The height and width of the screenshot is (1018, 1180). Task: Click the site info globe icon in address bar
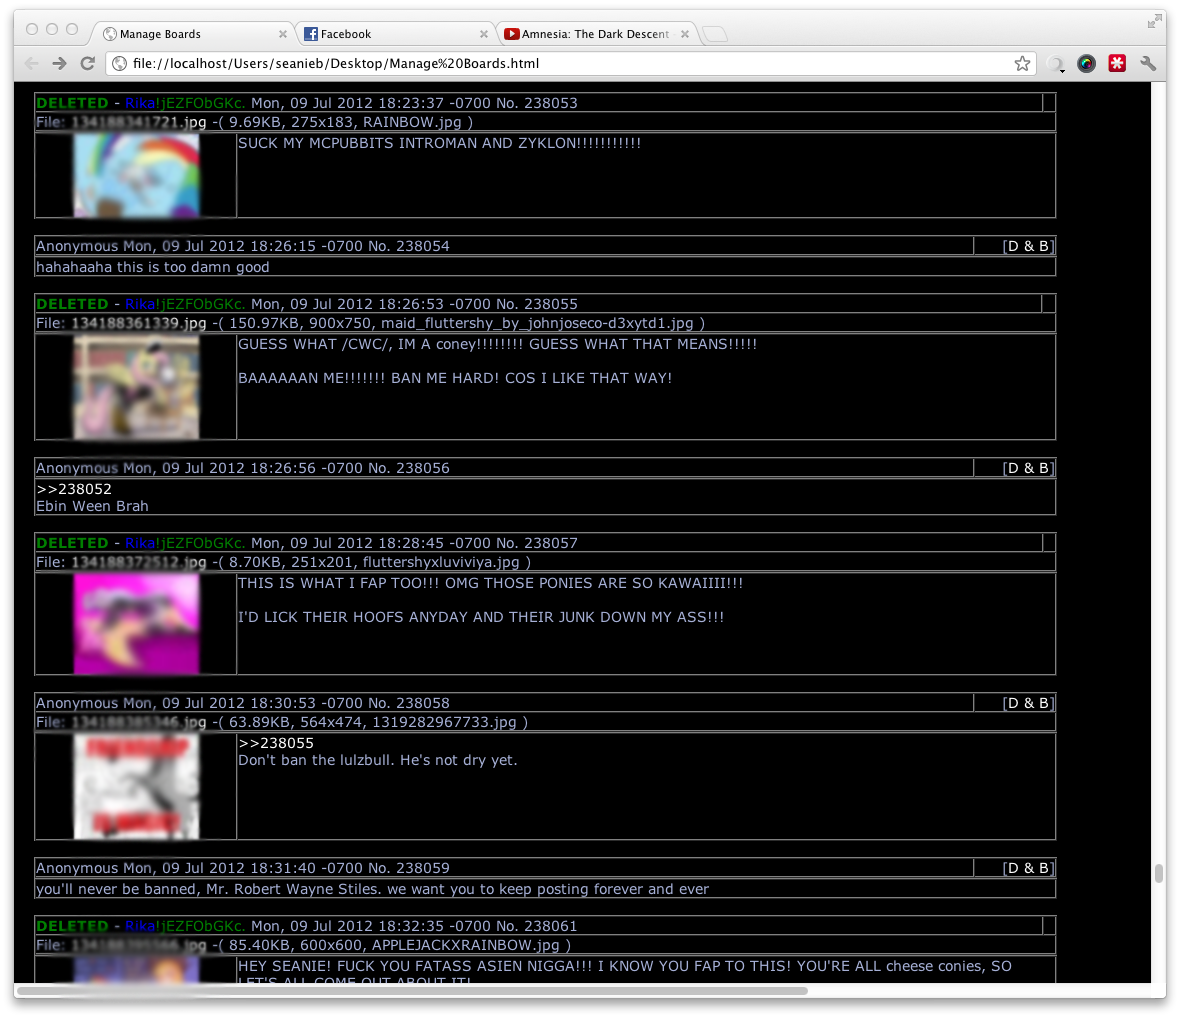click(119, 63)
